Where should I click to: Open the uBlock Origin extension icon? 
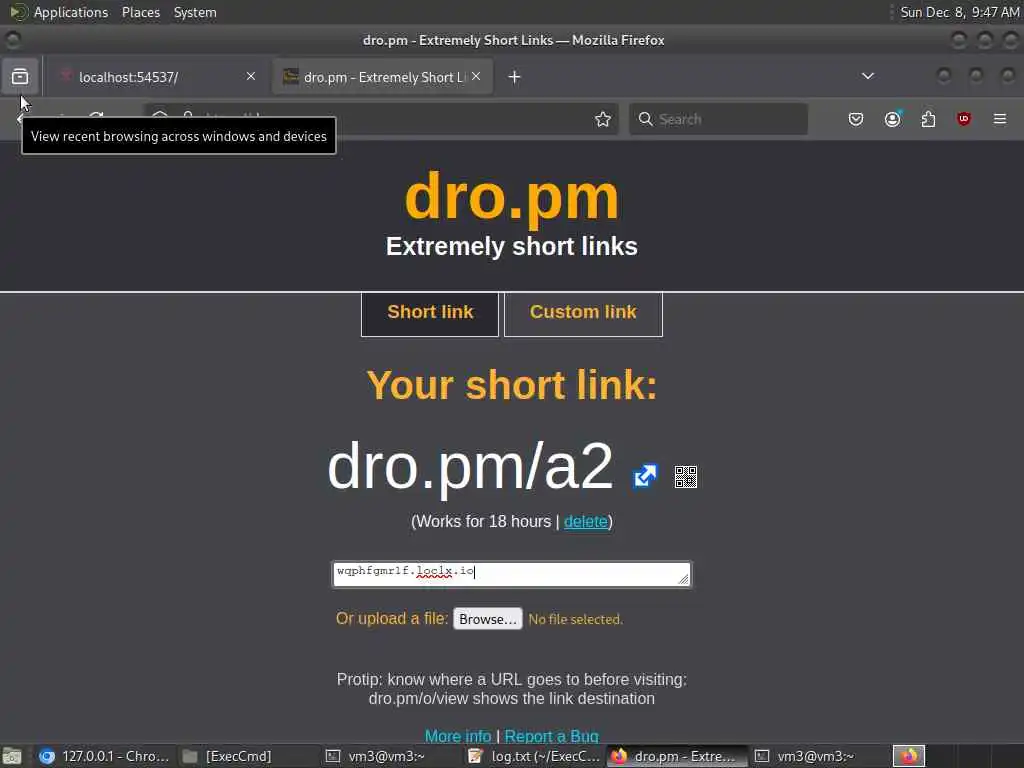pyautogui.click(x=964, y=119)
